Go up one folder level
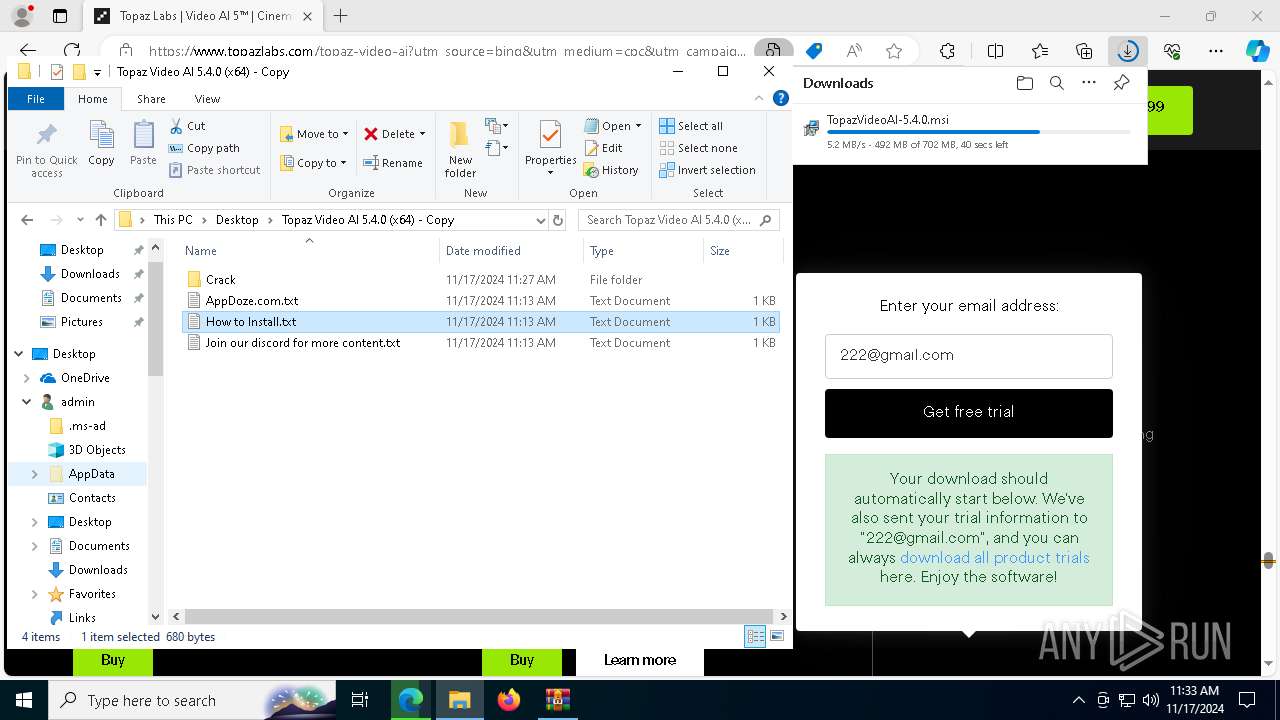Image resolution: width=1280 pixels, height=720 pixels. [100, 220]
